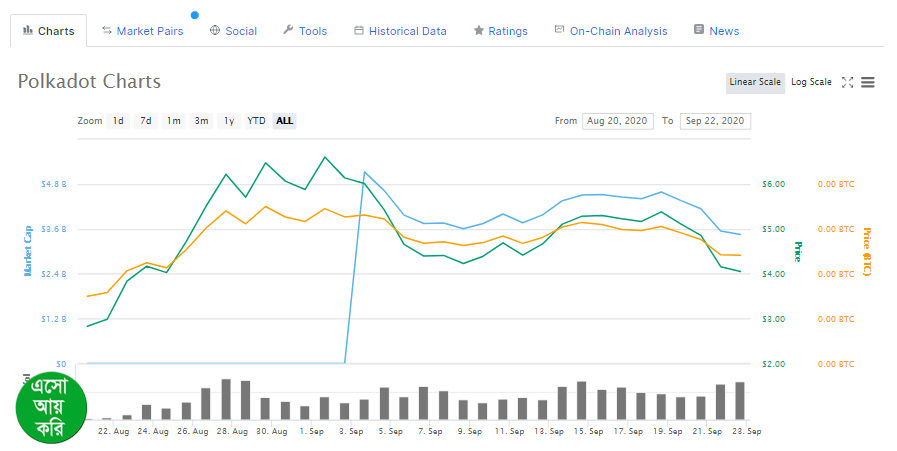Viewport: 897px width, 451px height.
Task: Click the Market Pairs arrows icon
Action: pos(107,30)
